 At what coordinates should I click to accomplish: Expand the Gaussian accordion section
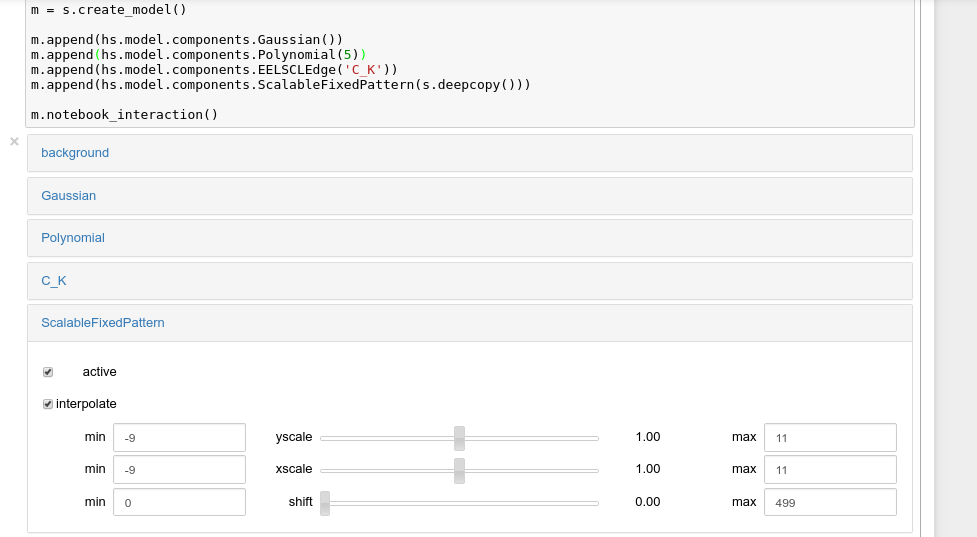(x=69, y=196)
